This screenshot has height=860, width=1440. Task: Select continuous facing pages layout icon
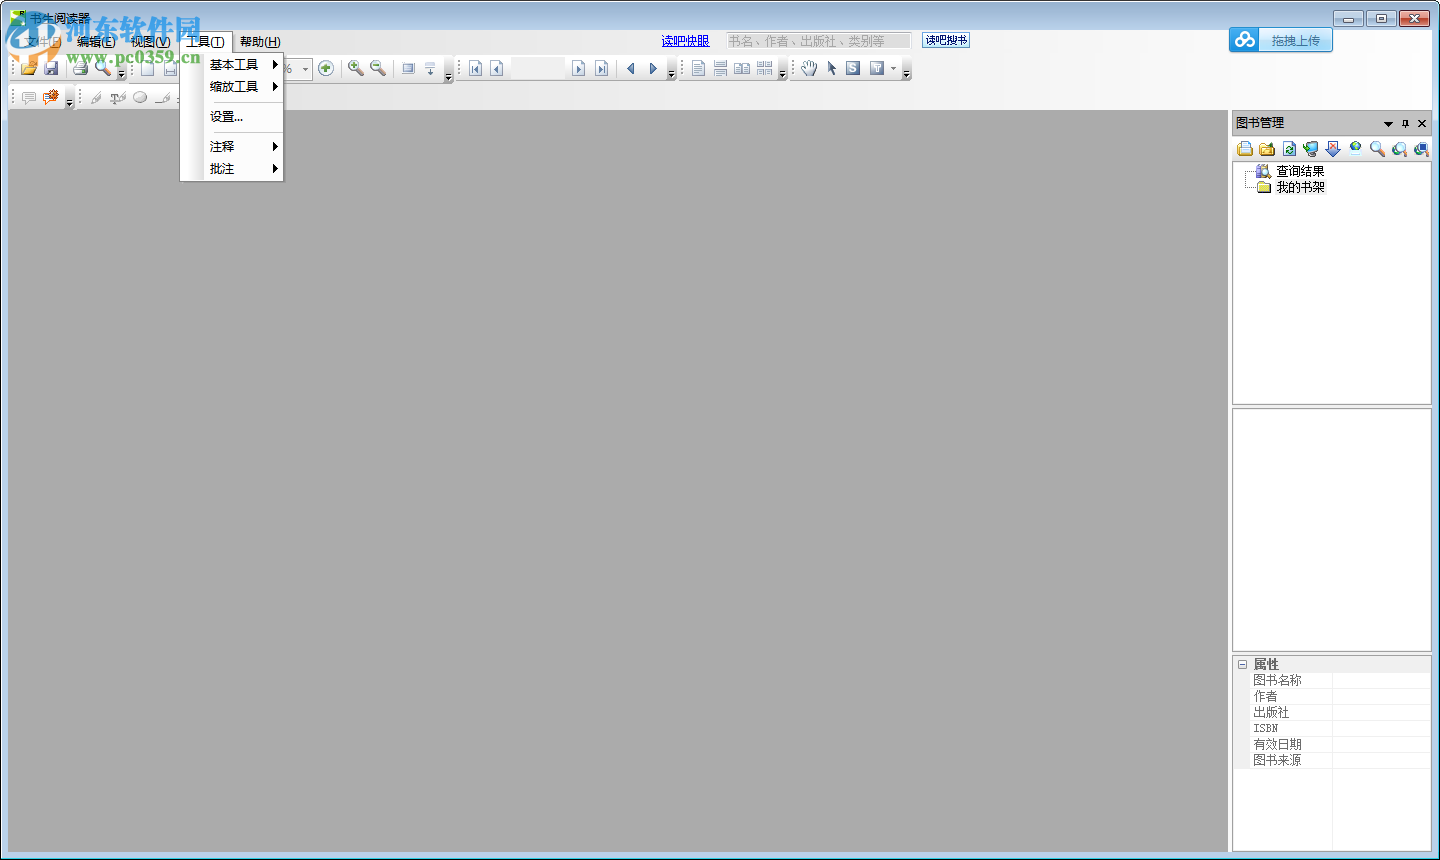pyautogui.click(x=765, y=68)
